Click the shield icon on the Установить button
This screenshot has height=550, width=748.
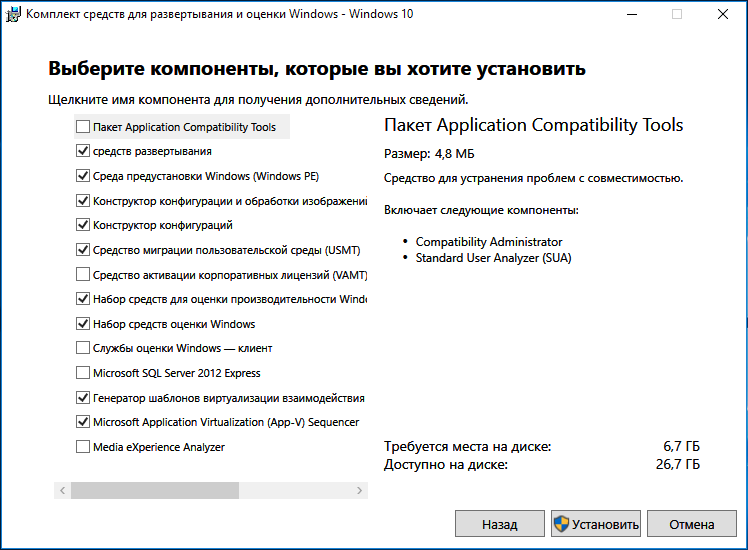coord(561,524)
